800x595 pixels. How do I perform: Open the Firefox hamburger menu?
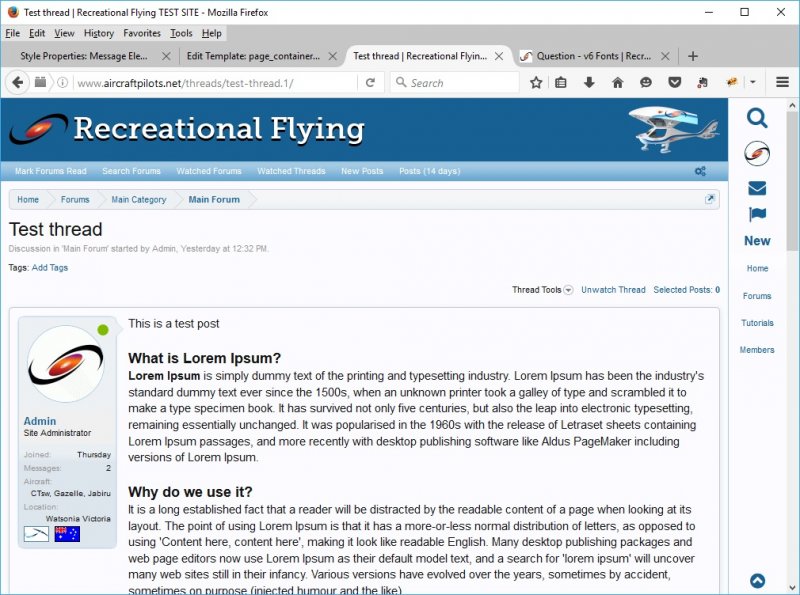click(783, 82)
